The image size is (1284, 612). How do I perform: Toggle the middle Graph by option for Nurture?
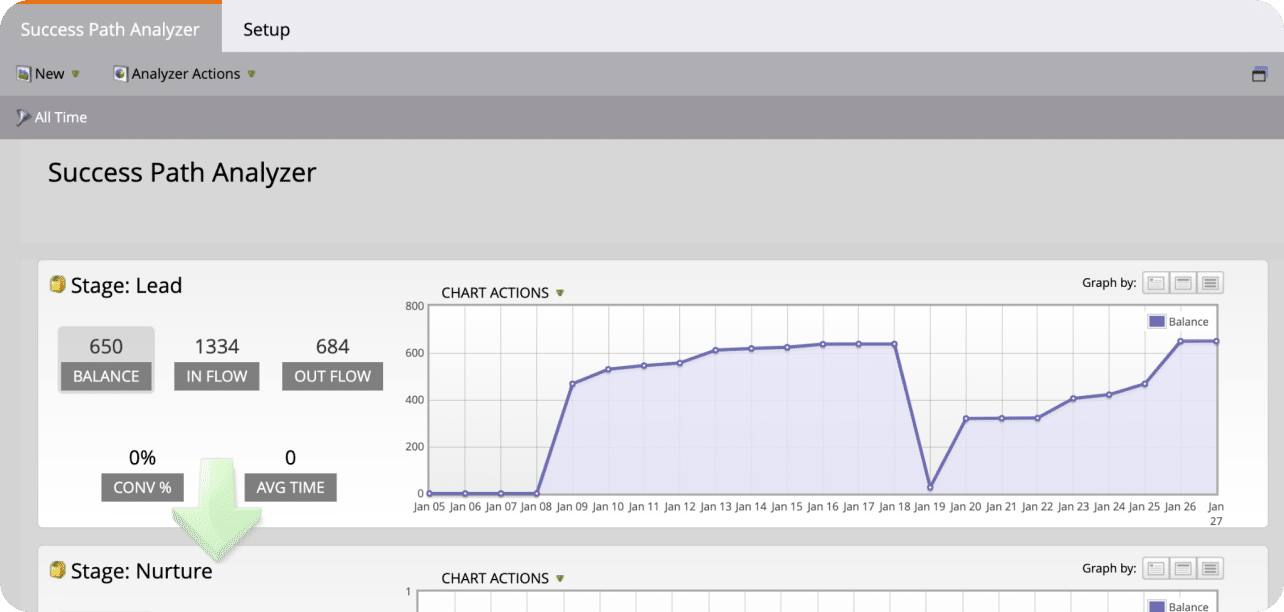1182,568
